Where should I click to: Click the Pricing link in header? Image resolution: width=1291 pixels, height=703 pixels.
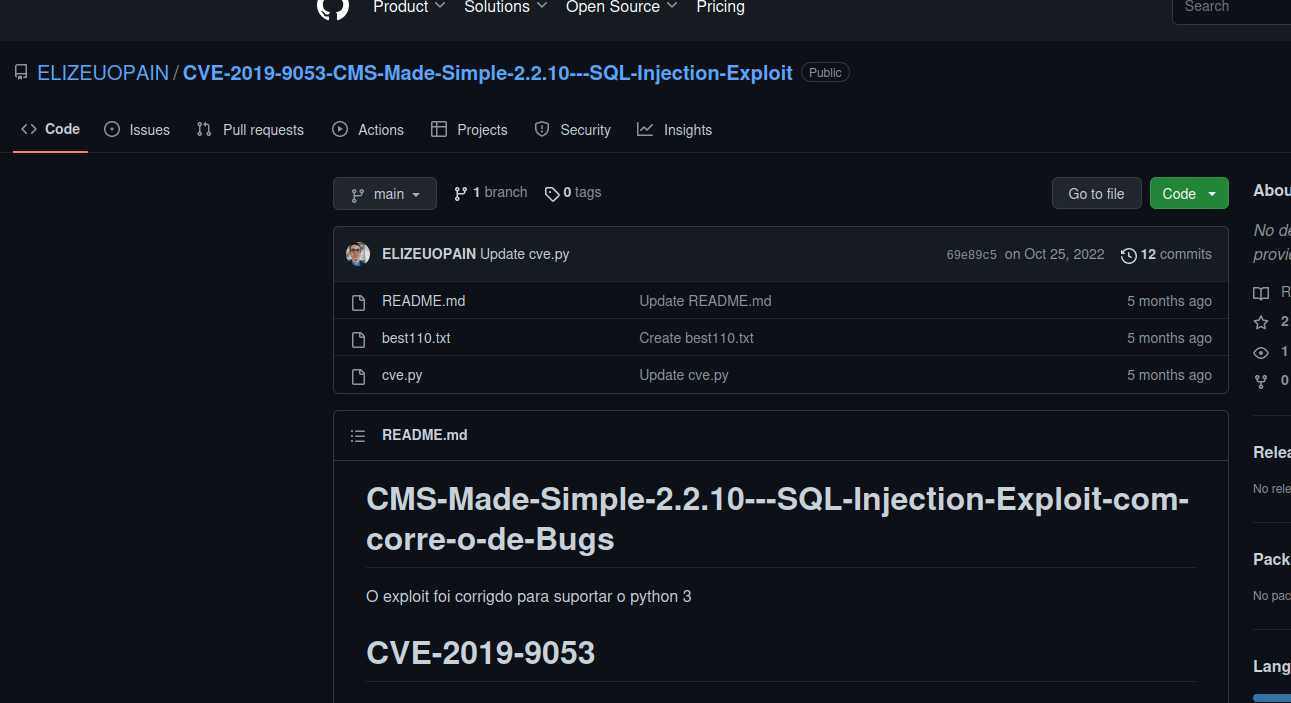coord(720,7)
